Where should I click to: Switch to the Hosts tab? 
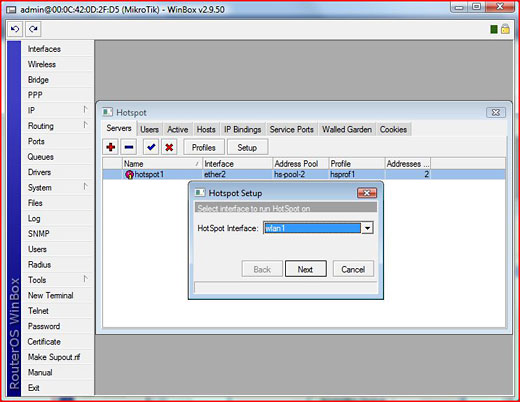tap(206, 129)
